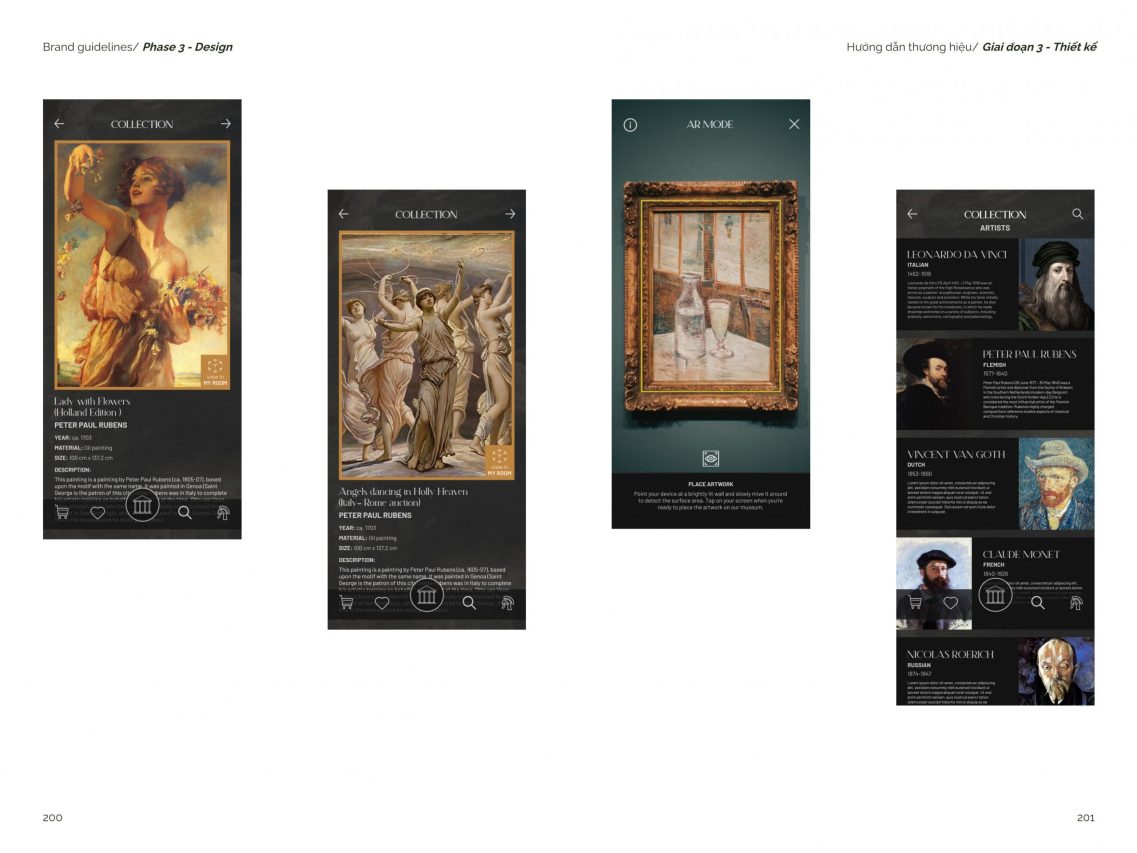Select PETER PAUL RUBENS name in Artists list
This screenshot has width=1137, height=853.
pyautogui.click(x=1029, y=354)
